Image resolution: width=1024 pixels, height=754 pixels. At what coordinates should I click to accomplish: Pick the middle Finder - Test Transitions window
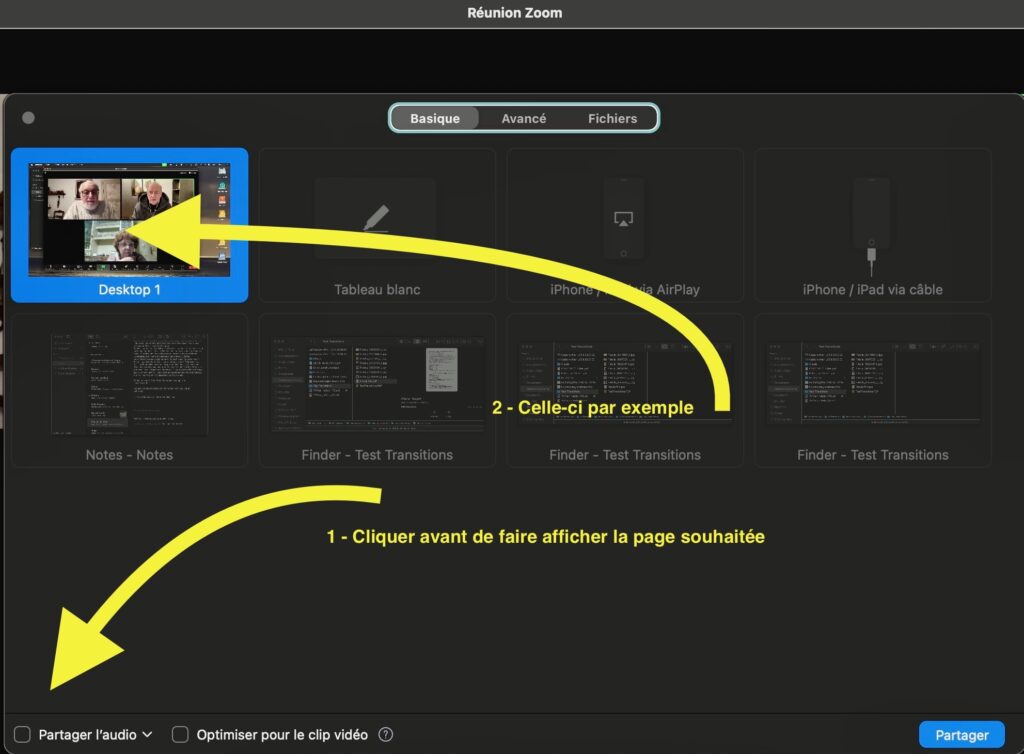click(x=624, y=386)
